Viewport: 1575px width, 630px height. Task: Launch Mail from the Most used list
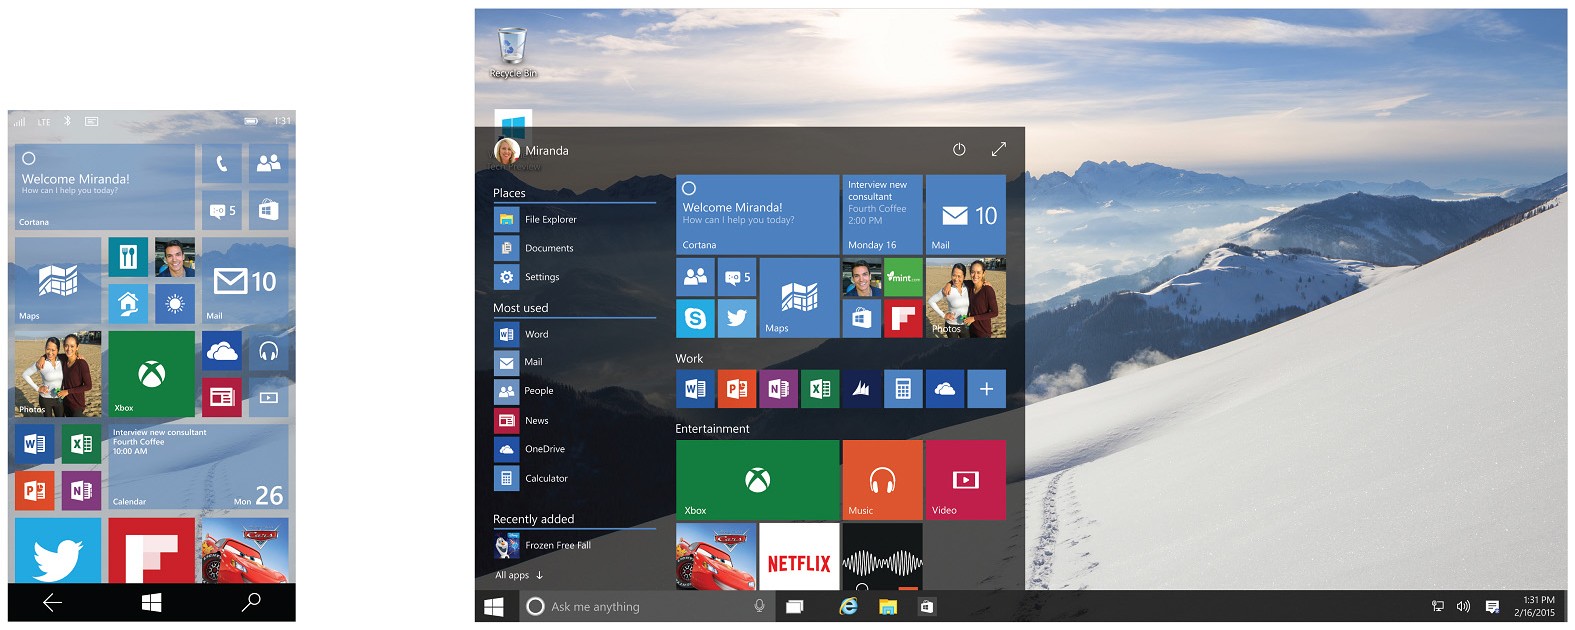[574, 362]
